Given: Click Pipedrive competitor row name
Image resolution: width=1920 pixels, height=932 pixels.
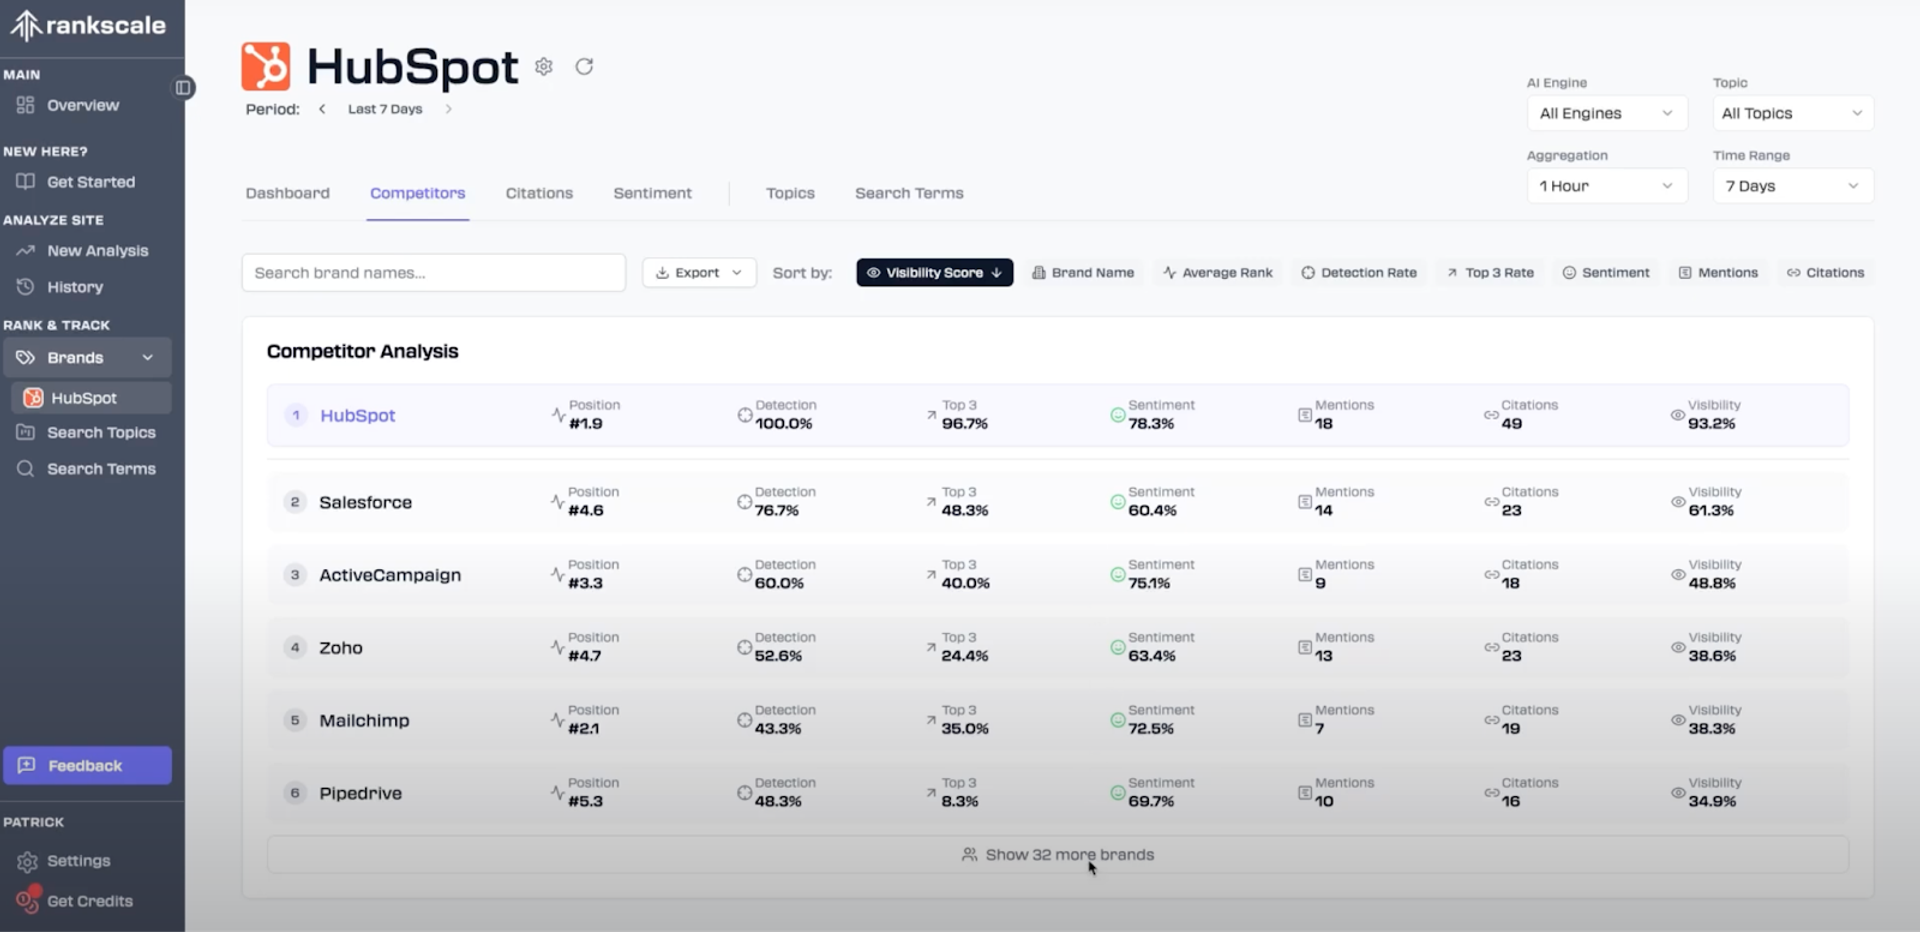Looking at the screenshot, I should point(360,793).
